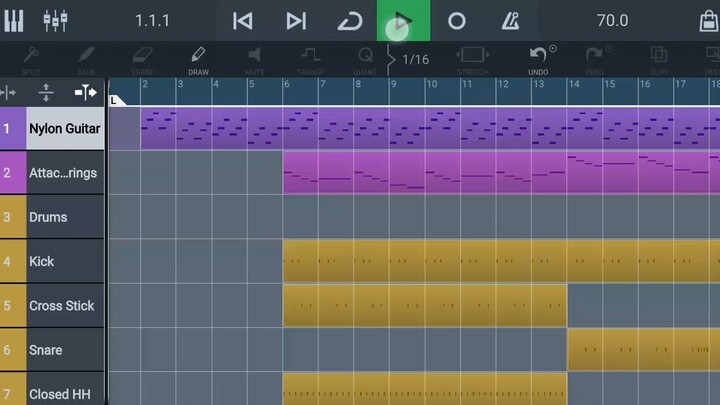The width and height of the screenshot is (720, 405).
Task: Select the Draw pencil tool
Action: (198, 59)
